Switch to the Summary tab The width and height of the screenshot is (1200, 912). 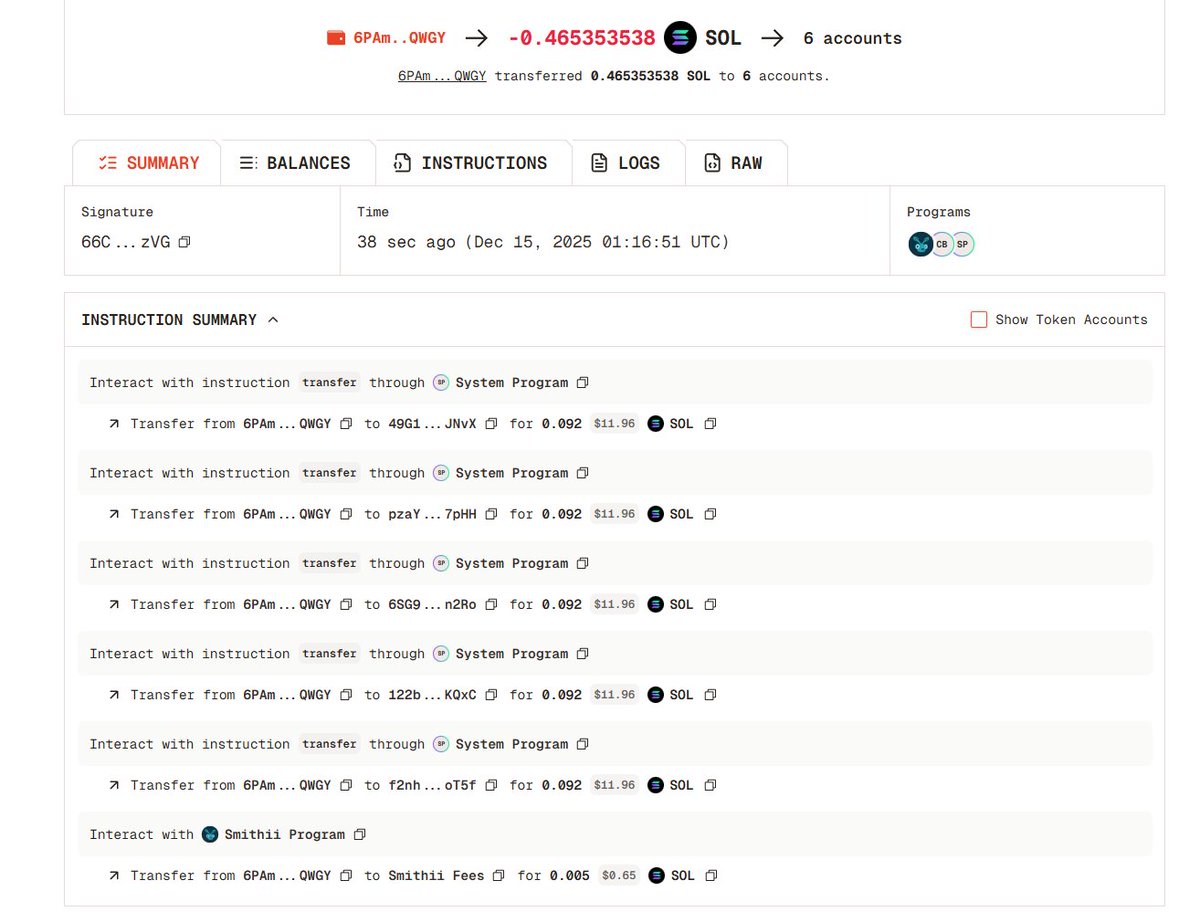click(148, 163)
